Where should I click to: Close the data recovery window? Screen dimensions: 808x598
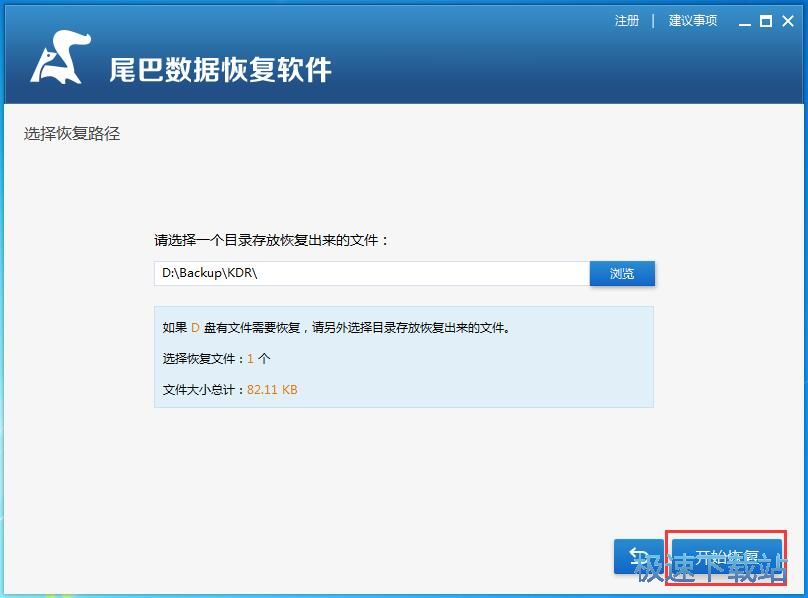tap(788, 21)
